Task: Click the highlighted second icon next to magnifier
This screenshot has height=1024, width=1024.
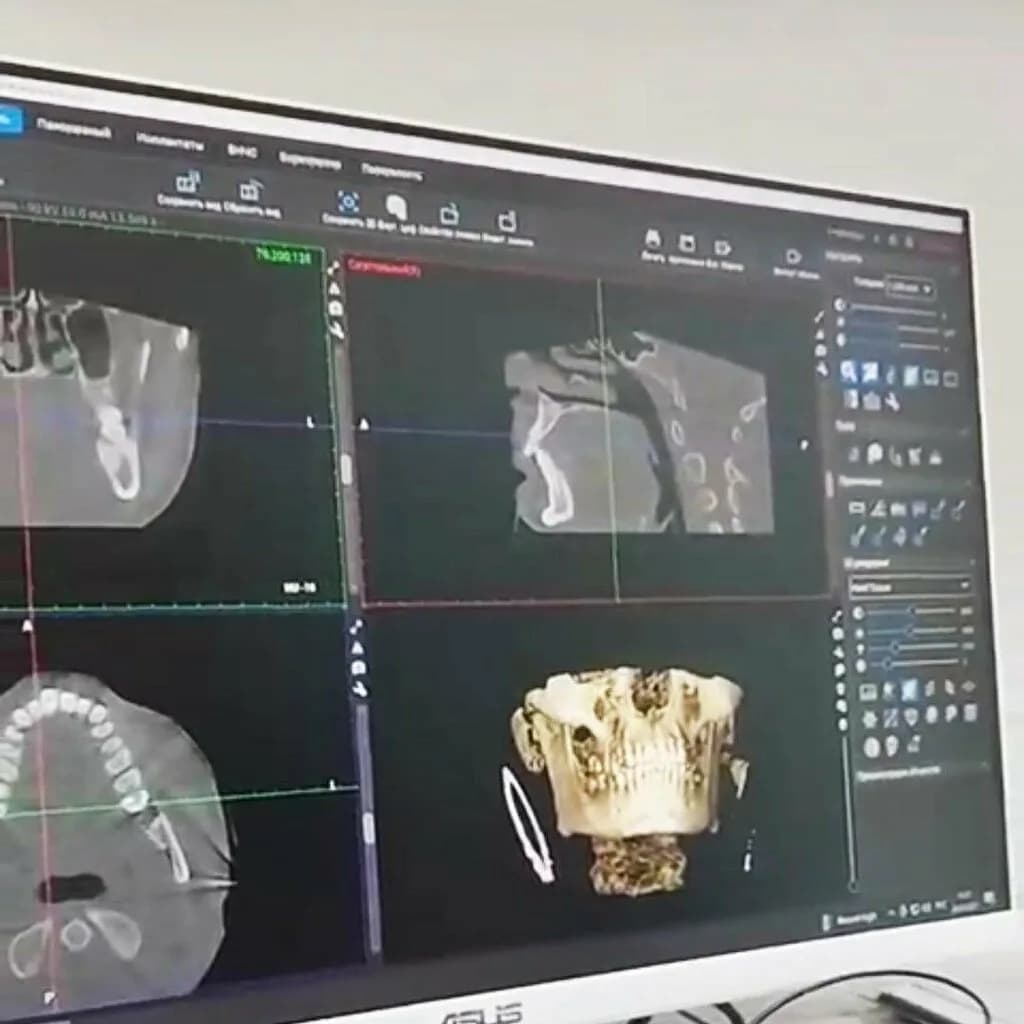Action: [x=869, y=373]
